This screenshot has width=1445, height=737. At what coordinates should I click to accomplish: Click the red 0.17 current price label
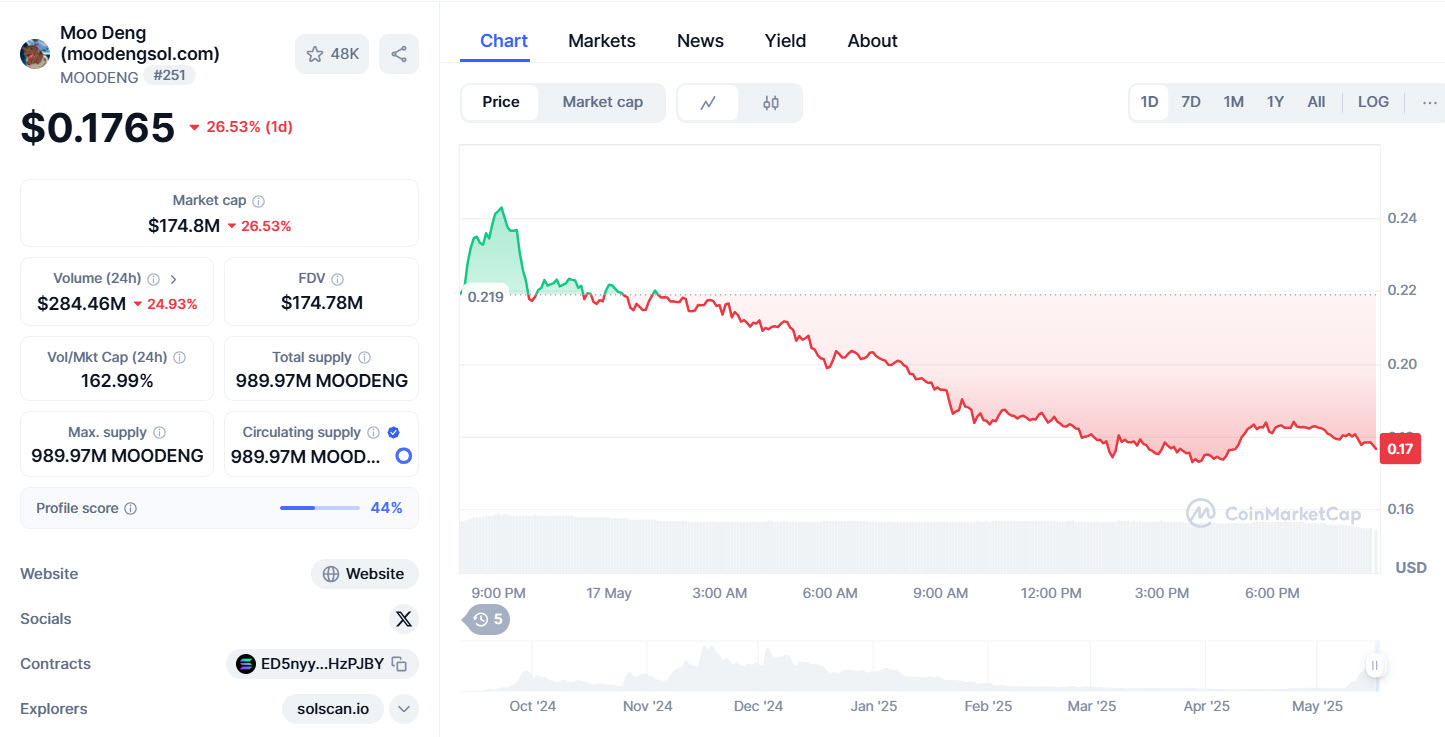coord(1400,449)
